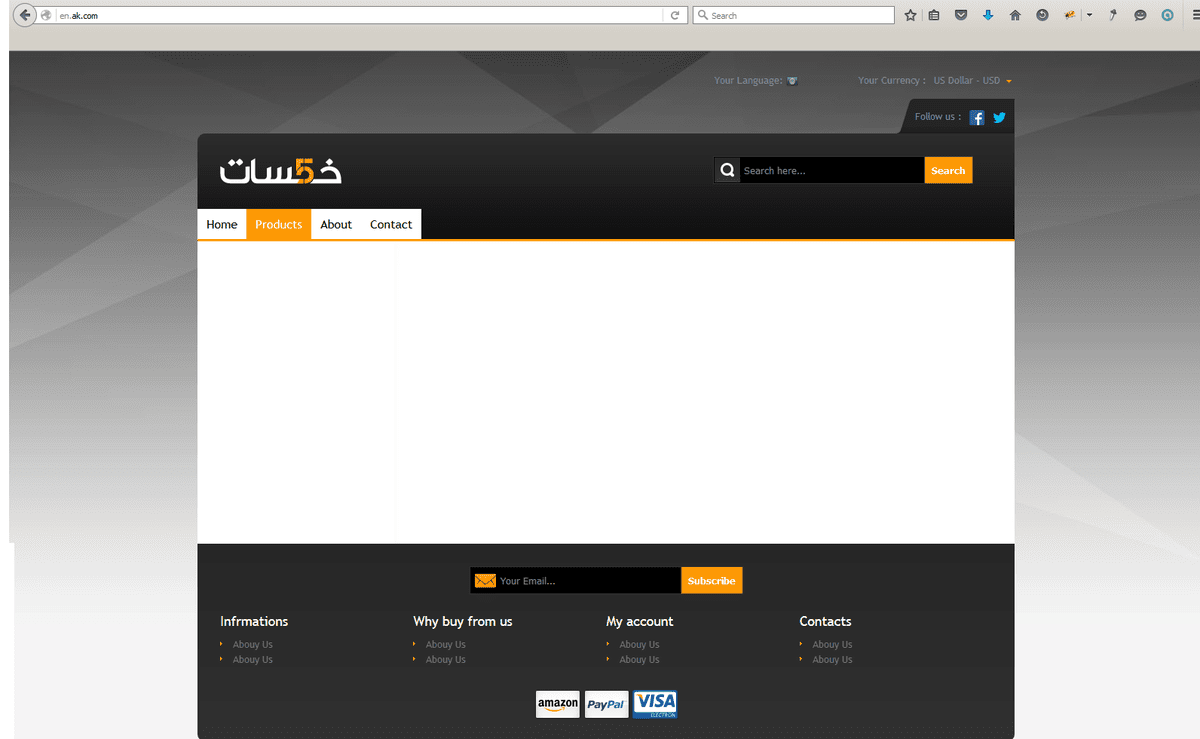
Task: Open the US Dollar - USD currency dropdown
Action: [x=973, y=81]
